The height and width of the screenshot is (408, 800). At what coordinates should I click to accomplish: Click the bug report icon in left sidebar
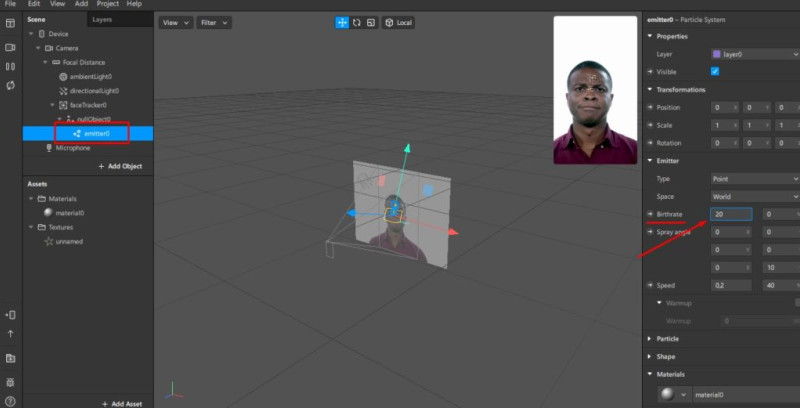click(10, 381)
